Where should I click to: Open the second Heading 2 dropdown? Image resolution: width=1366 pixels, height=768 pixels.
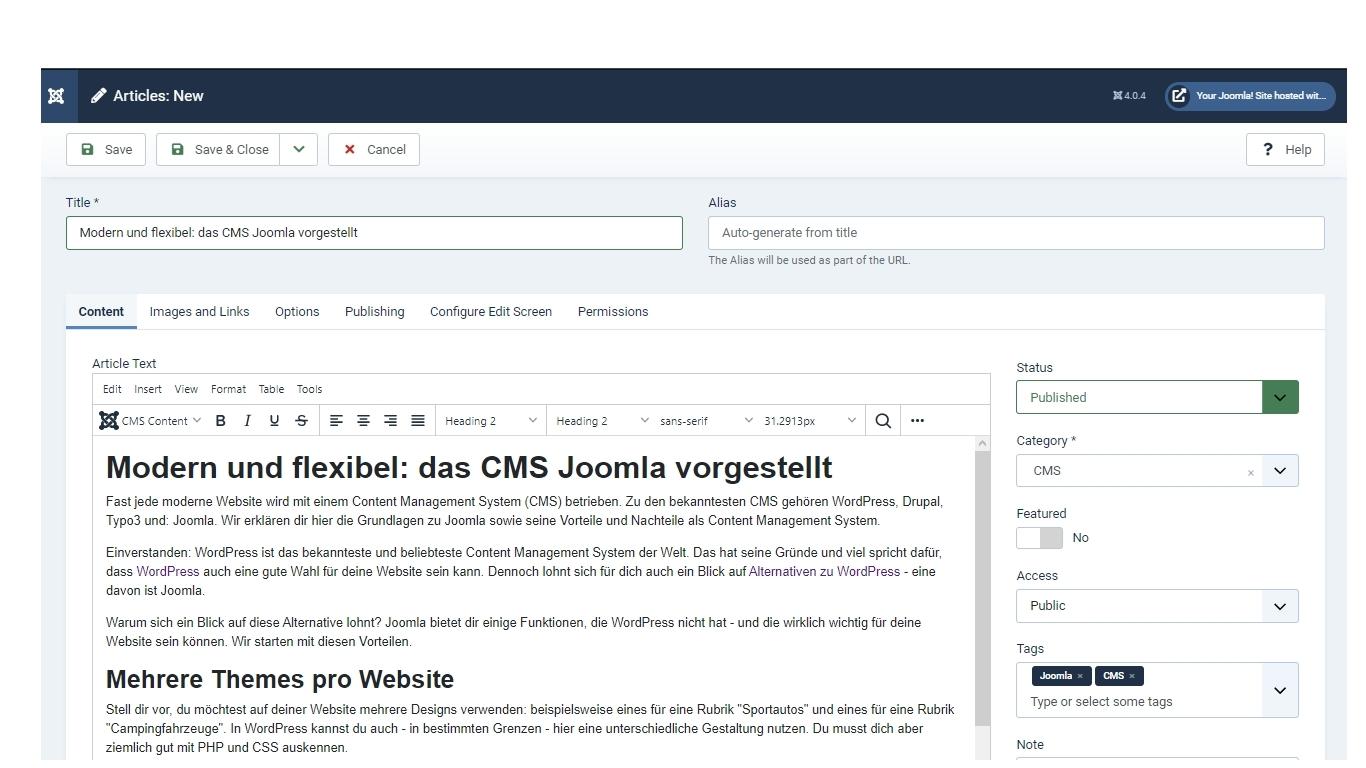(x=602, y=421)
